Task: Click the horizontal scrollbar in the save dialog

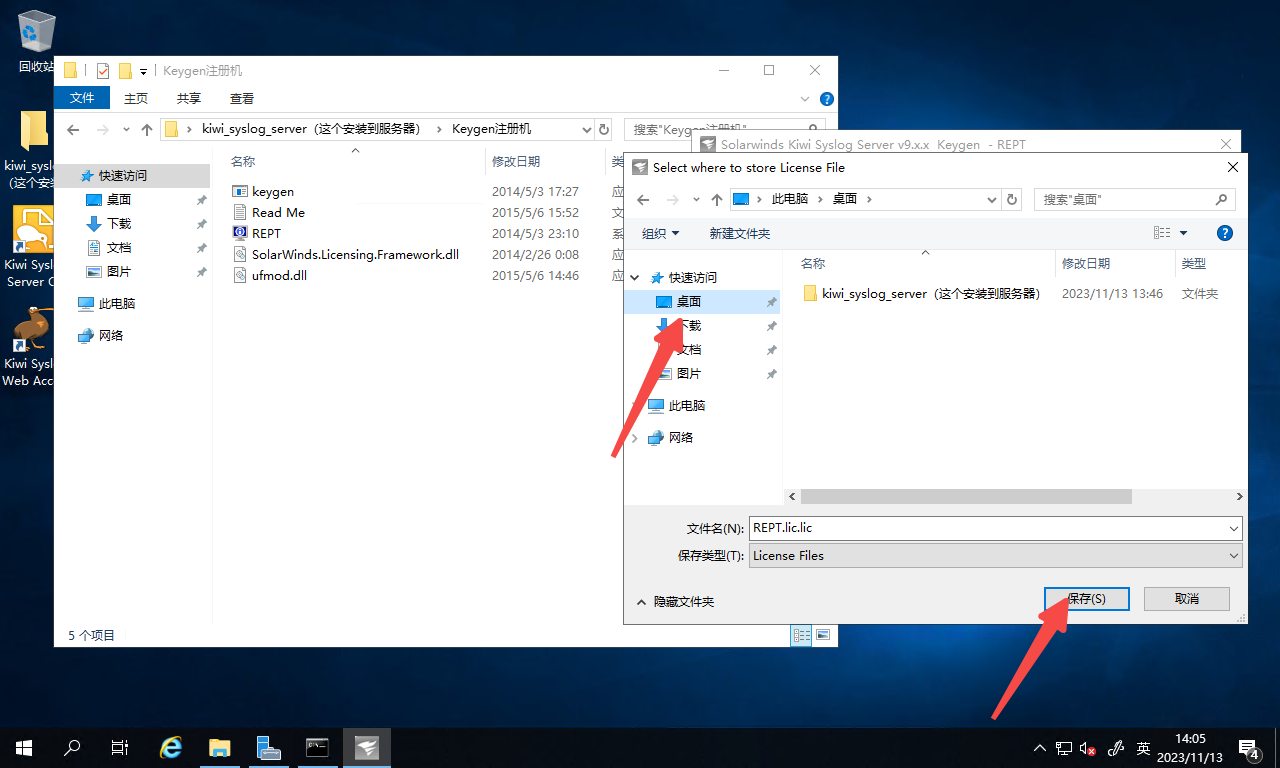Action: [966, 496]
